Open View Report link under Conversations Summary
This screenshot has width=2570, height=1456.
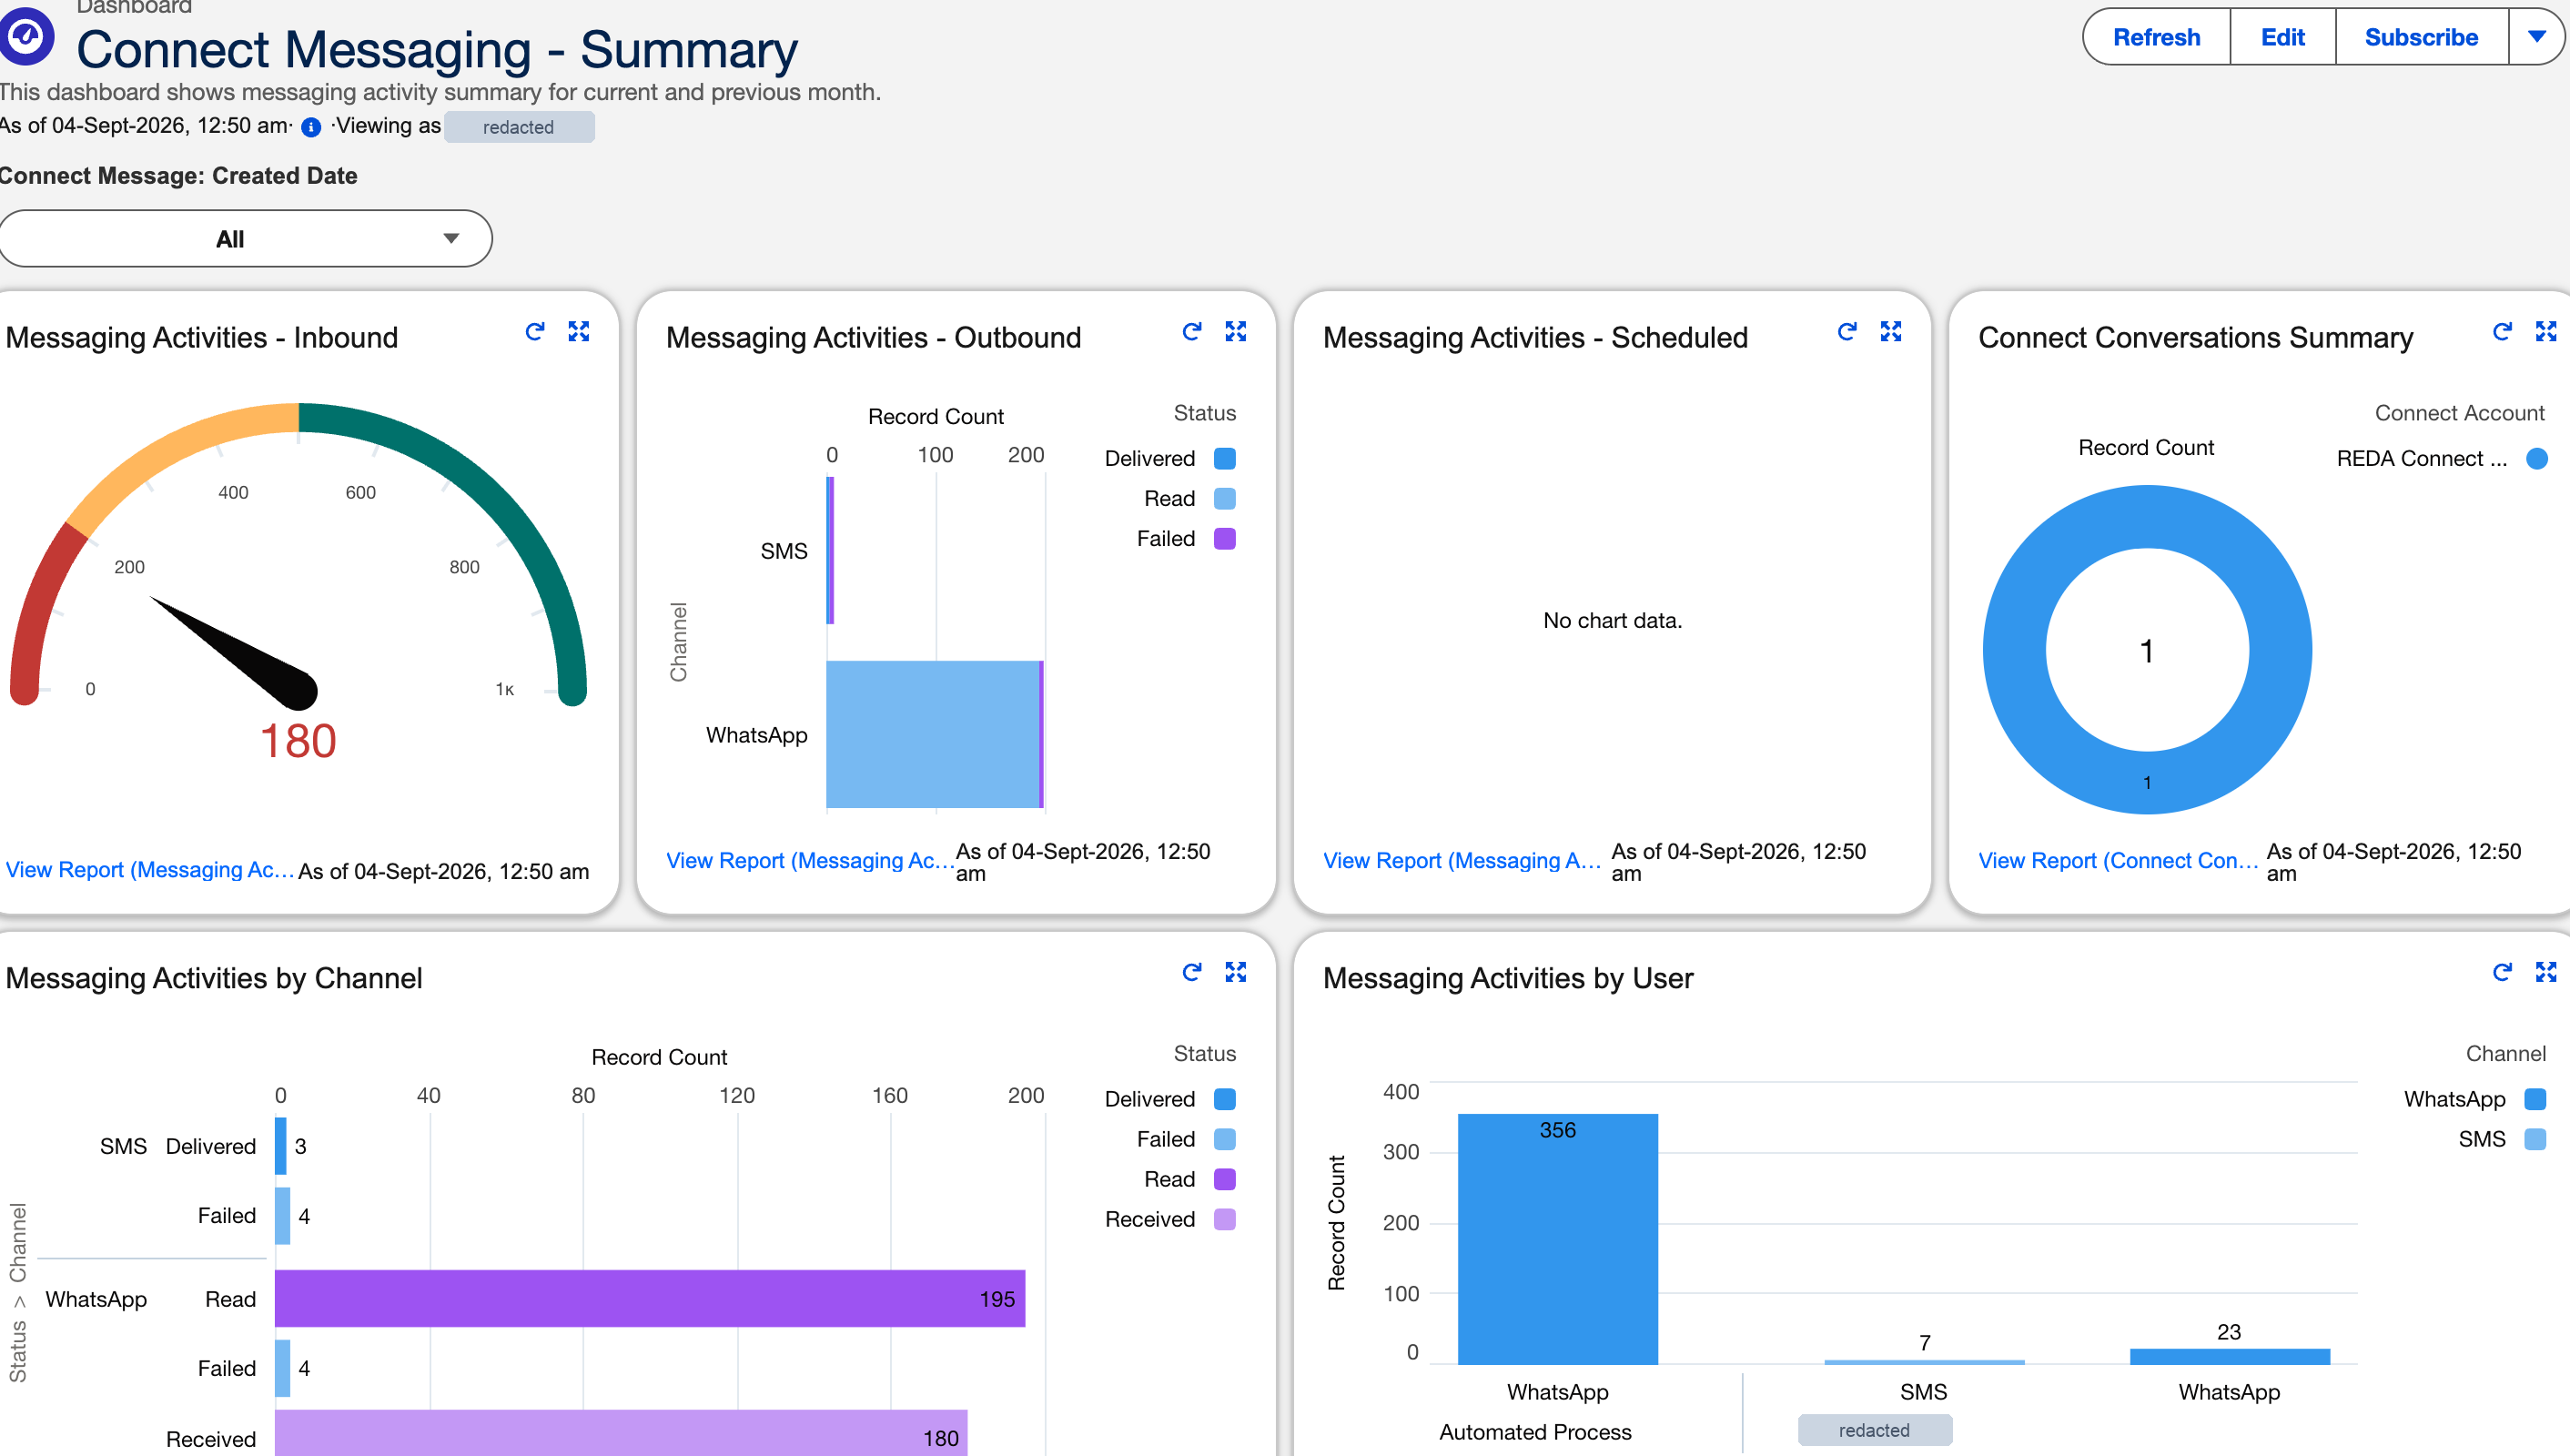click(x=2118, y=861)
